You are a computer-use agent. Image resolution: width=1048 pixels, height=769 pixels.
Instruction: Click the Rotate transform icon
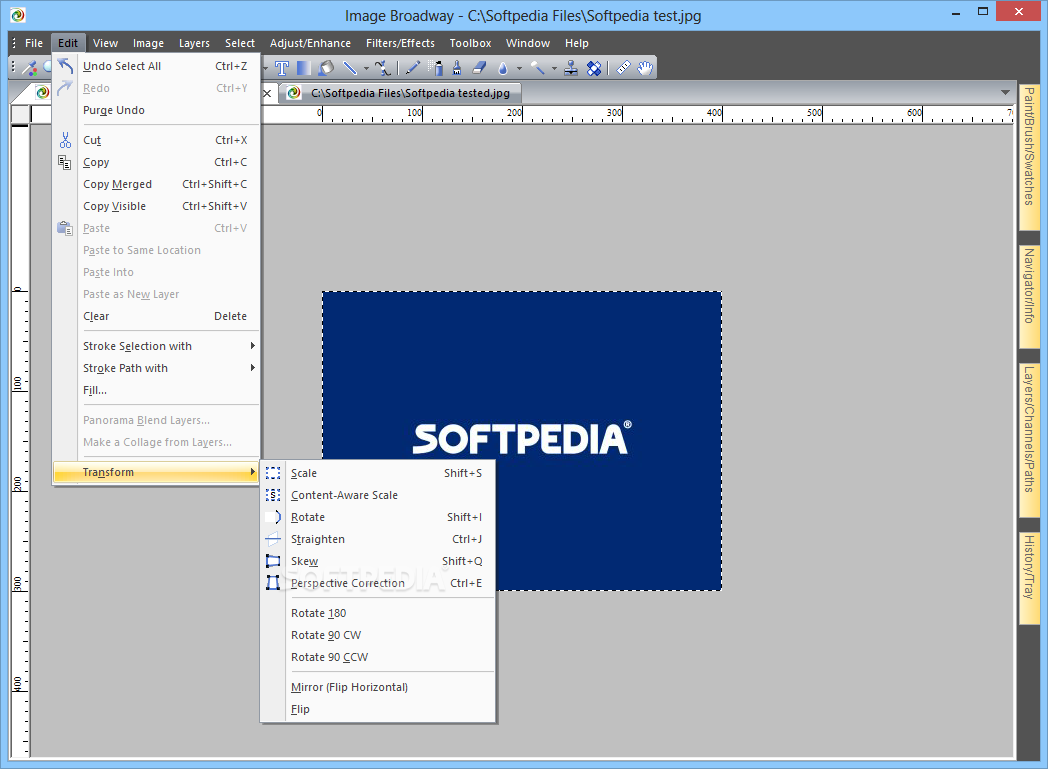coord(273,517)
